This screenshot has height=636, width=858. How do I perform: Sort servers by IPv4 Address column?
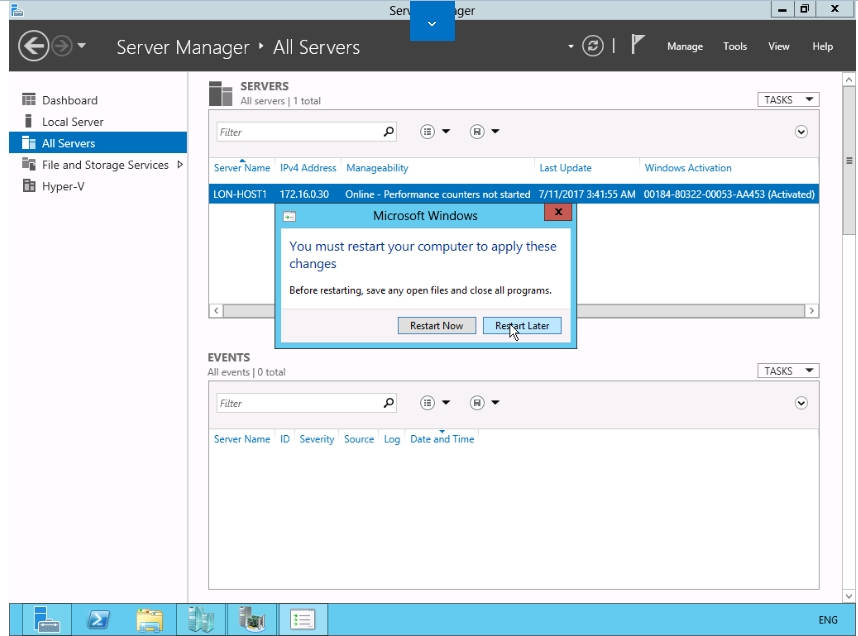308,168
